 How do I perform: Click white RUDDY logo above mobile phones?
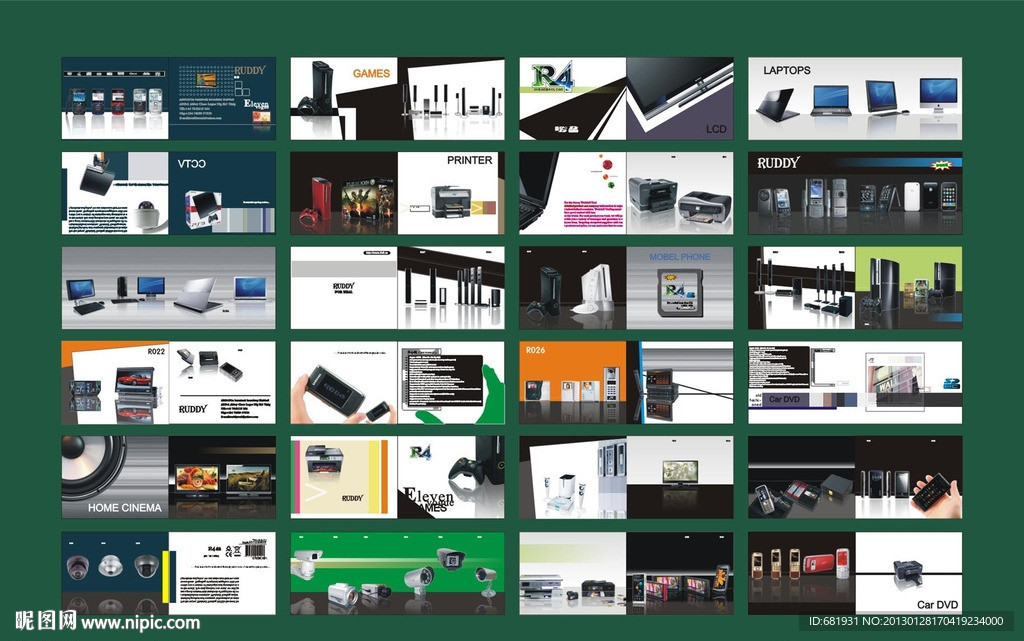(x=778, y=163)
